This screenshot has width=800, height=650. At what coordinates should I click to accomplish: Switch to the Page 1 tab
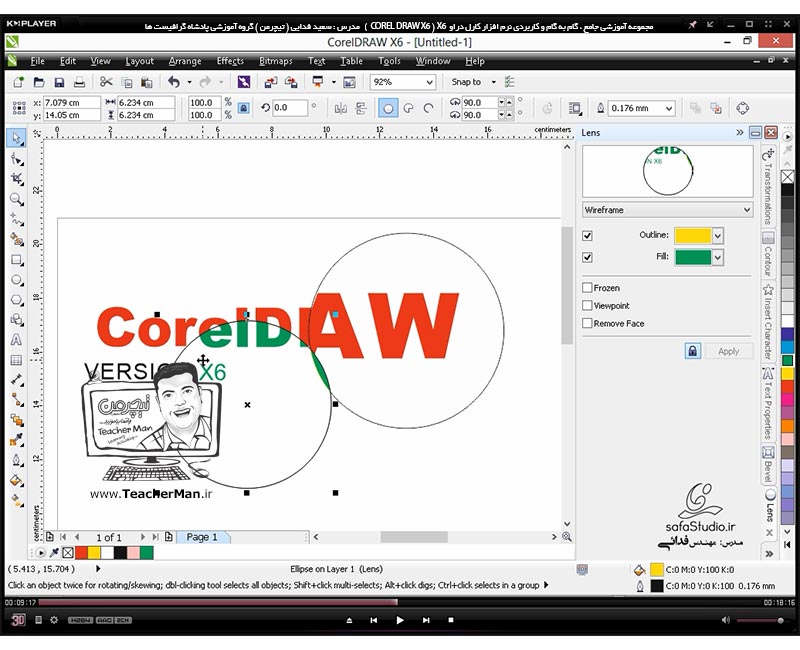[202, 537]
